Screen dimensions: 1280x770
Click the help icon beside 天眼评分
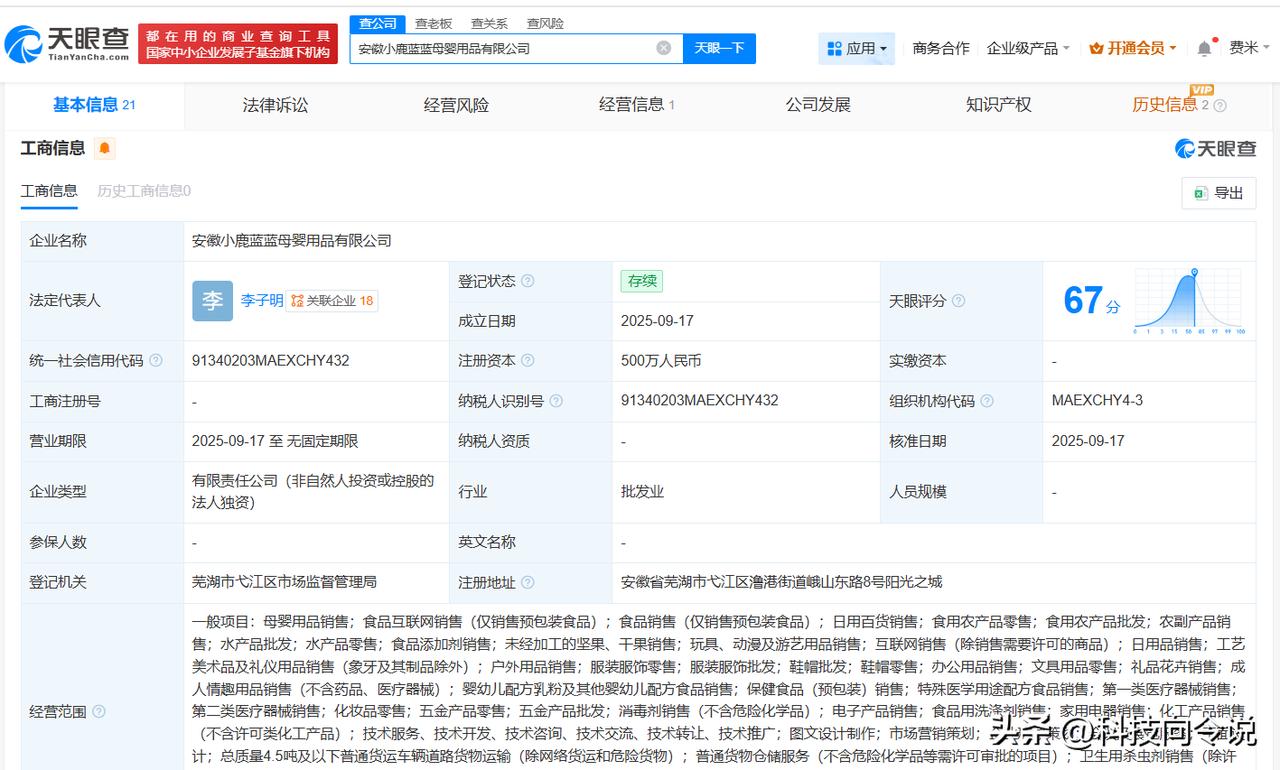pyautogui.click(x=958, y=301)
